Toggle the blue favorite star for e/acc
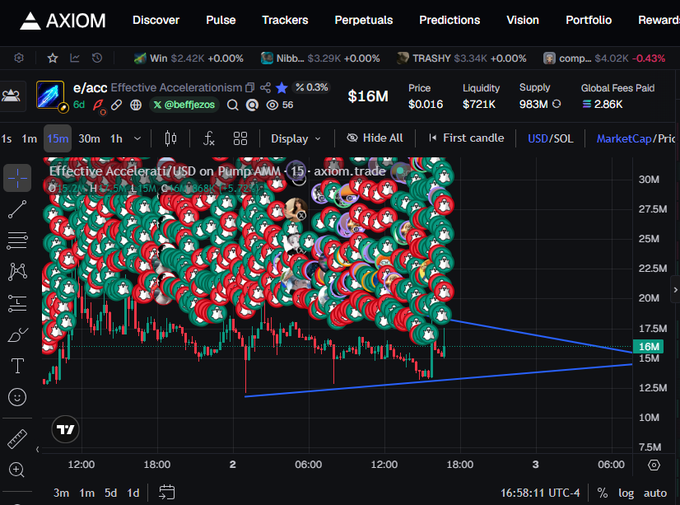 [281, 88]
